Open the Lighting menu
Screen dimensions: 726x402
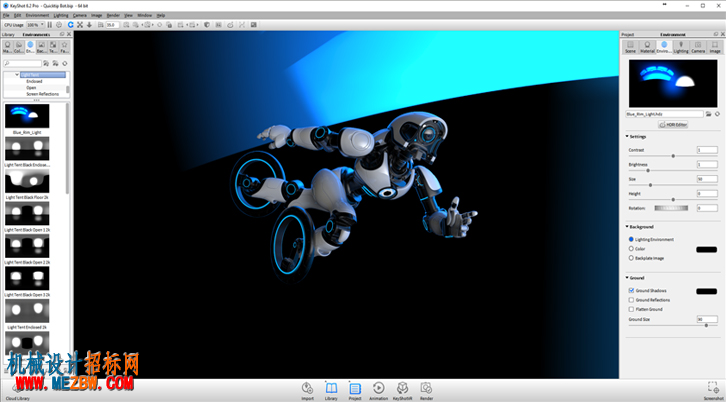(x=61, y=15)
